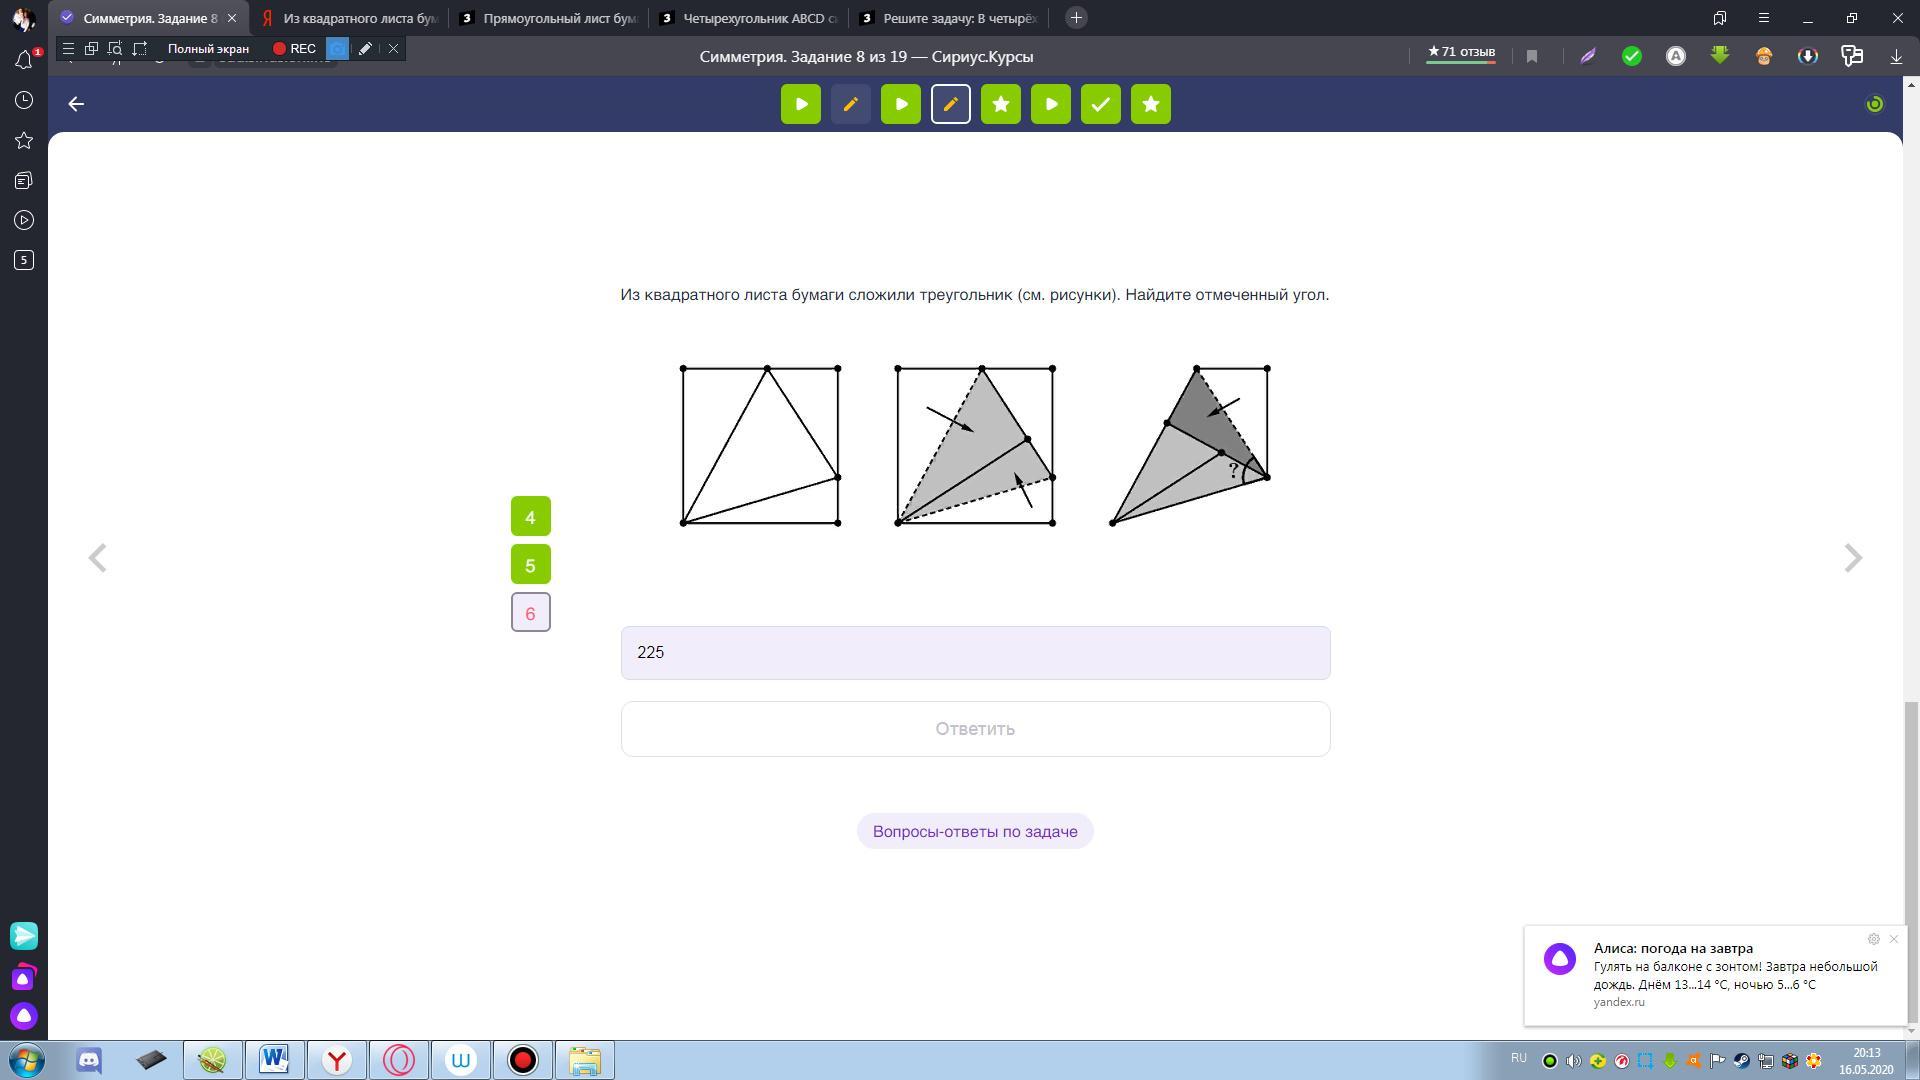Viewport: 1920px width, 1080px height.
Task: Go to previous task with left chevron
Action: [x=97, y=558]
